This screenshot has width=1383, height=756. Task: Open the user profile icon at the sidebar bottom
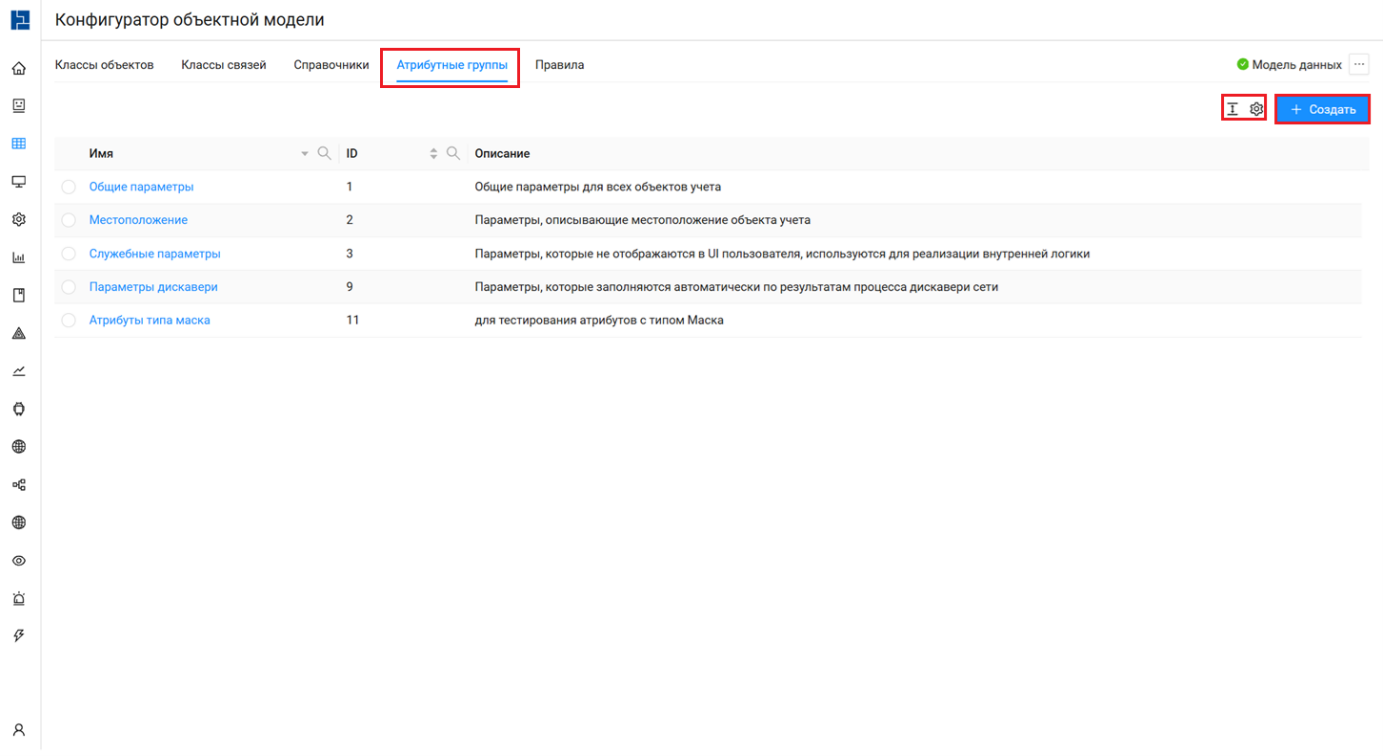coord(18,729)
